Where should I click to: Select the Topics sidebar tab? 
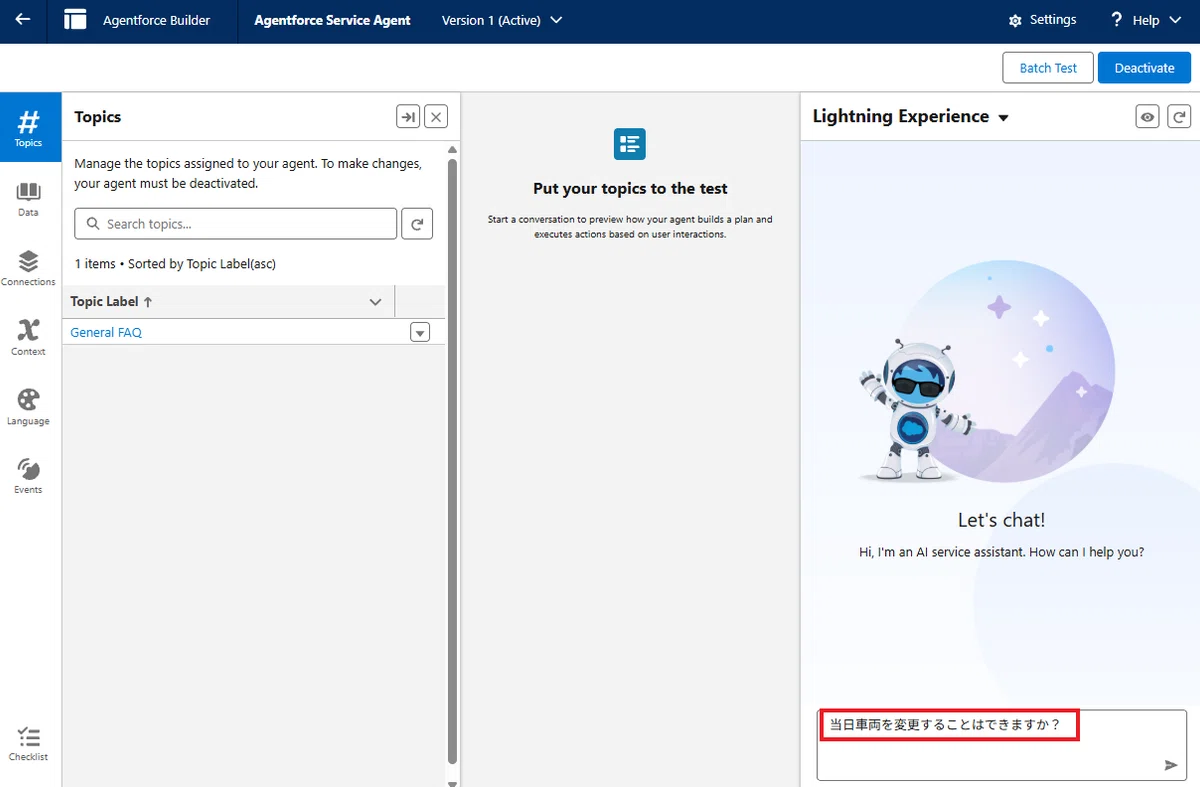pos(29,128)
